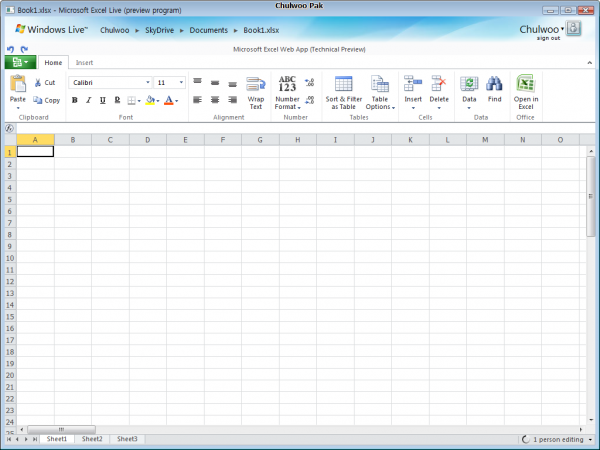Click the user profile picture icon
Viewport: 600px width, 450px height.
tap(574, 28)
